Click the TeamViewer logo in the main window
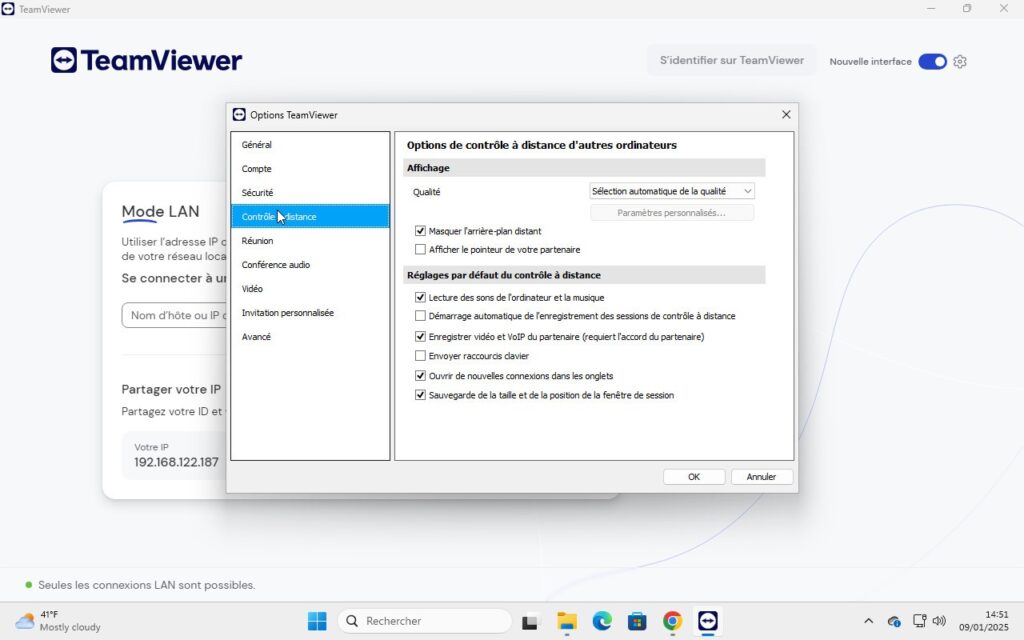 point(146,60)
